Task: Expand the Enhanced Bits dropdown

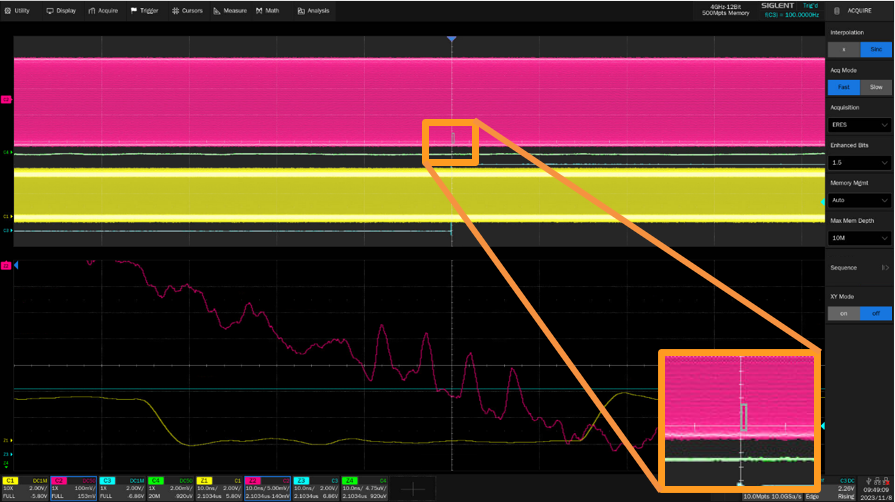Action: pyautogui.click(x=859, y=162)
